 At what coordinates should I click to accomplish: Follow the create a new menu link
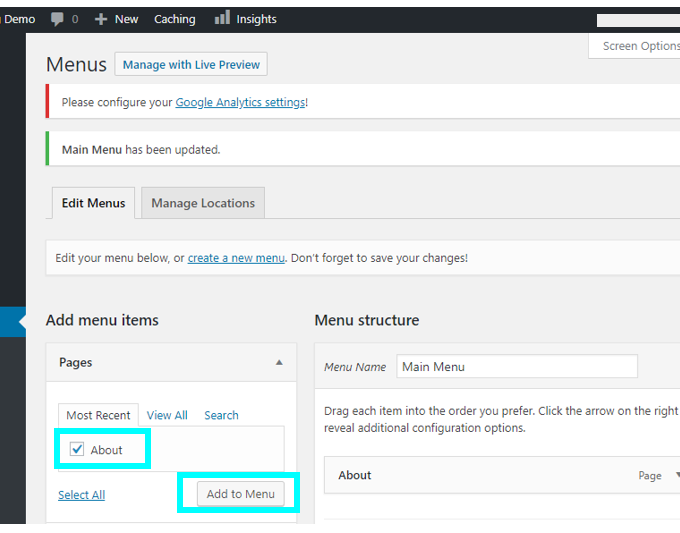tap(236, 258)
